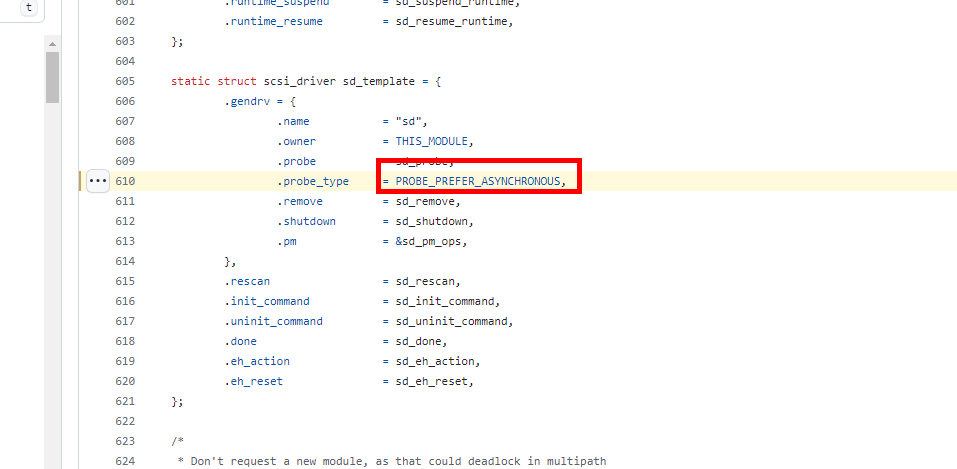
Task: Select line number 605
Action: coord(125,81)
